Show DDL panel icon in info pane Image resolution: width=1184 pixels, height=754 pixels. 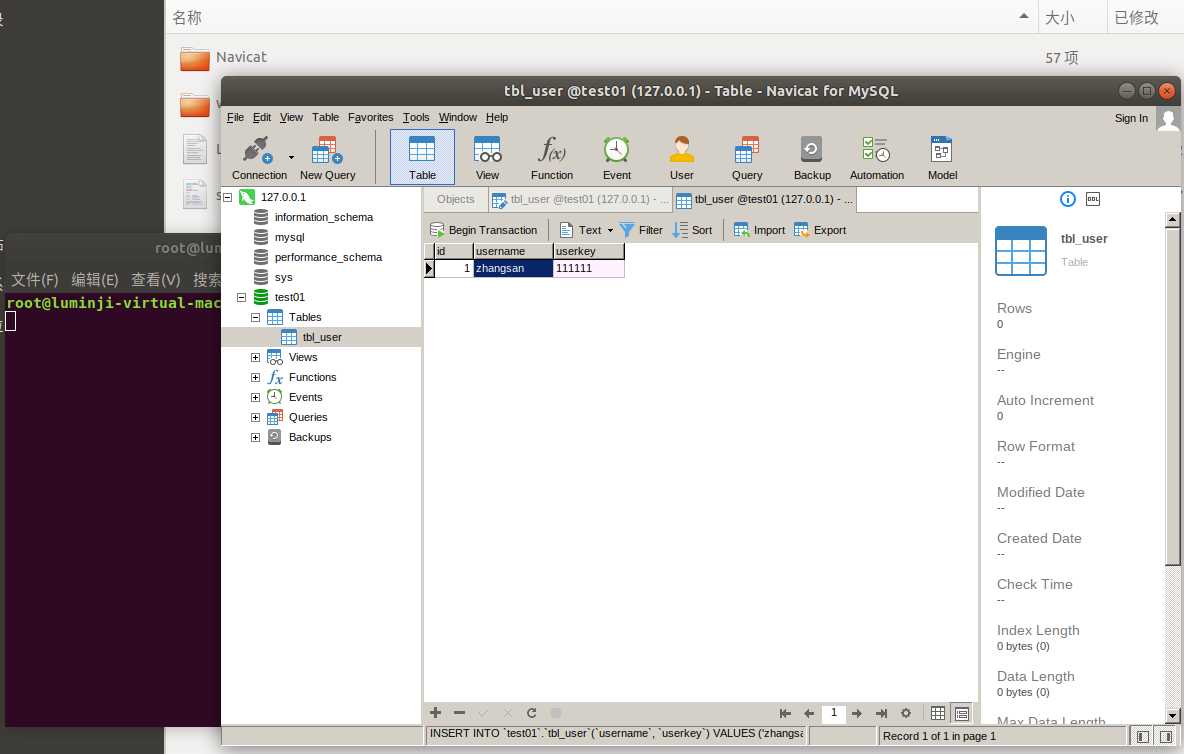coord(1093,199)
